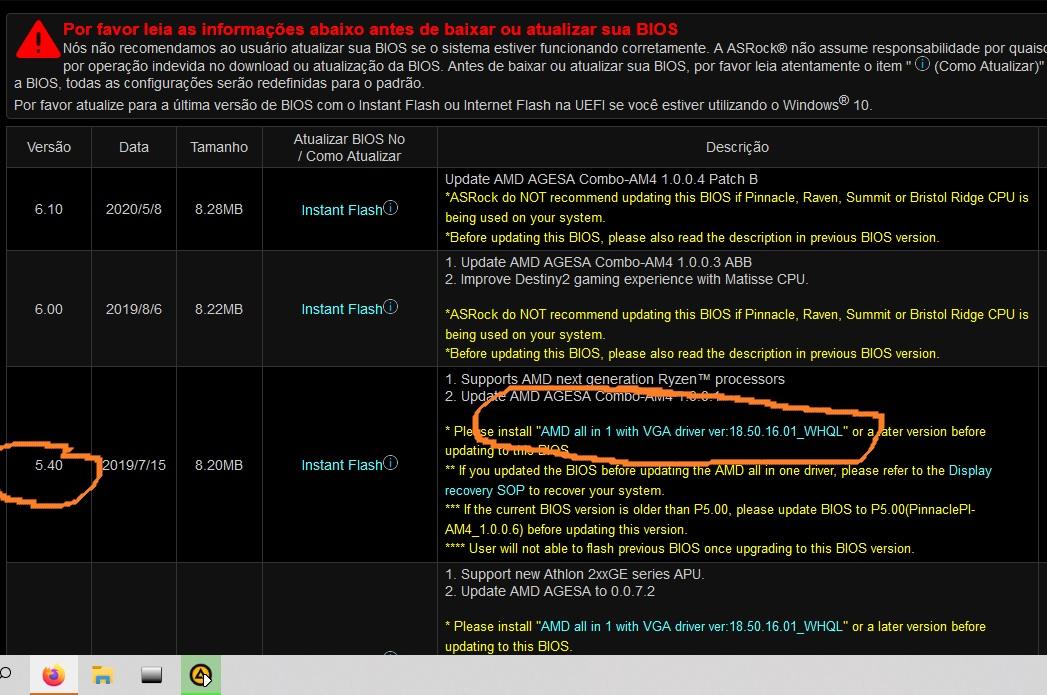The width and height of the screenshot is (1047, 695).
Task: Click the Descrição column header
Action: coord(737,147)
